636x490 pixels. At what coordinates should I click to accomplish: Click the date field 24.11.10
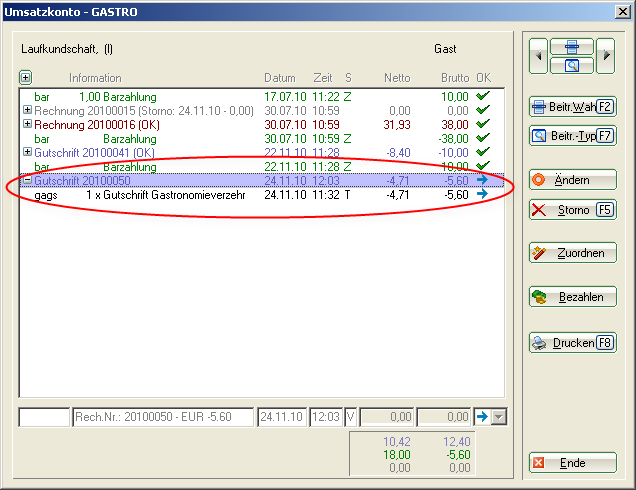pos(282,417)
